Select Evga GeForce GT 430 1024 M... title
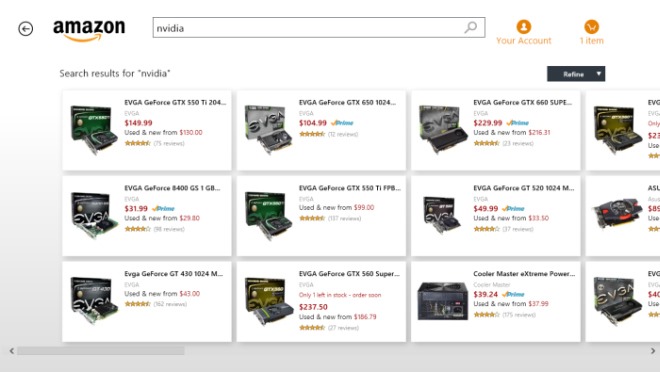The image size is (660, 372). 173,274
